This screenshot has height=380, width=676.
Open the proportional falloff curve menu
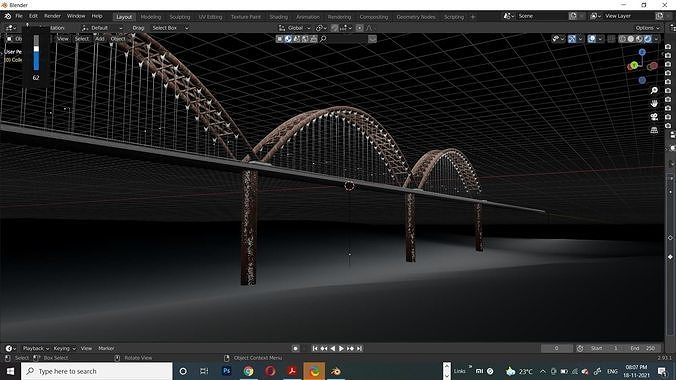pyautogui.click(x=369, y=28)
